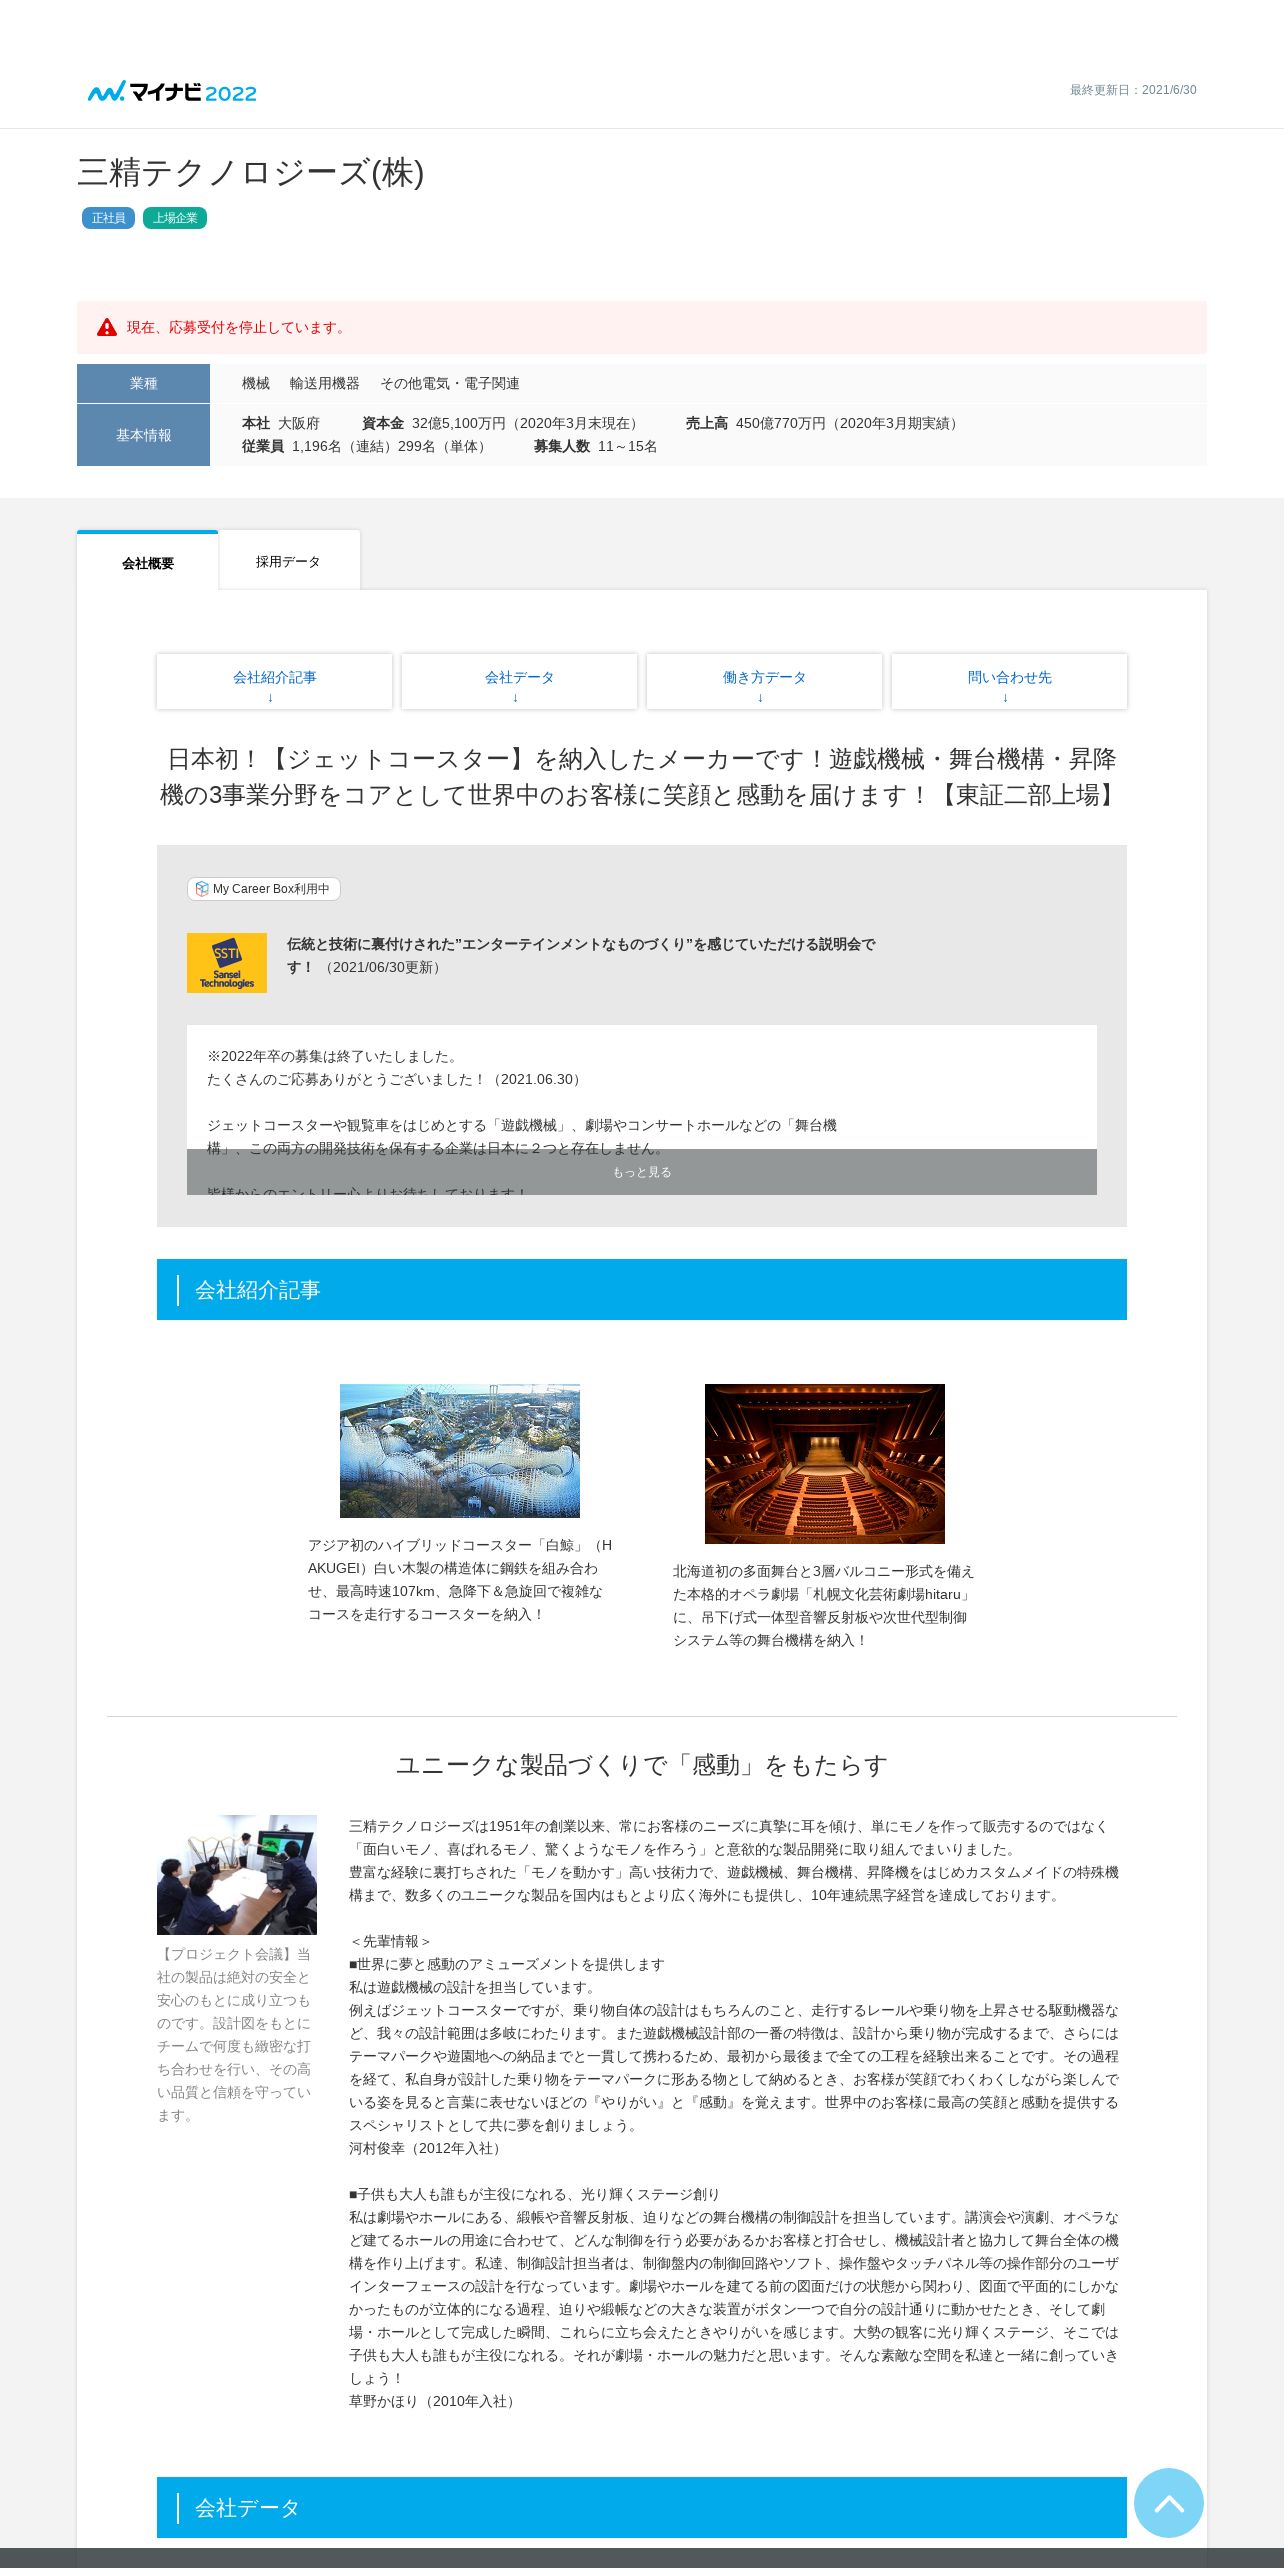The height and width of the screenshot is (2568, 1284).
Task: Open the 白鯨 roller coaster thumbnail
Action: 460,1450
